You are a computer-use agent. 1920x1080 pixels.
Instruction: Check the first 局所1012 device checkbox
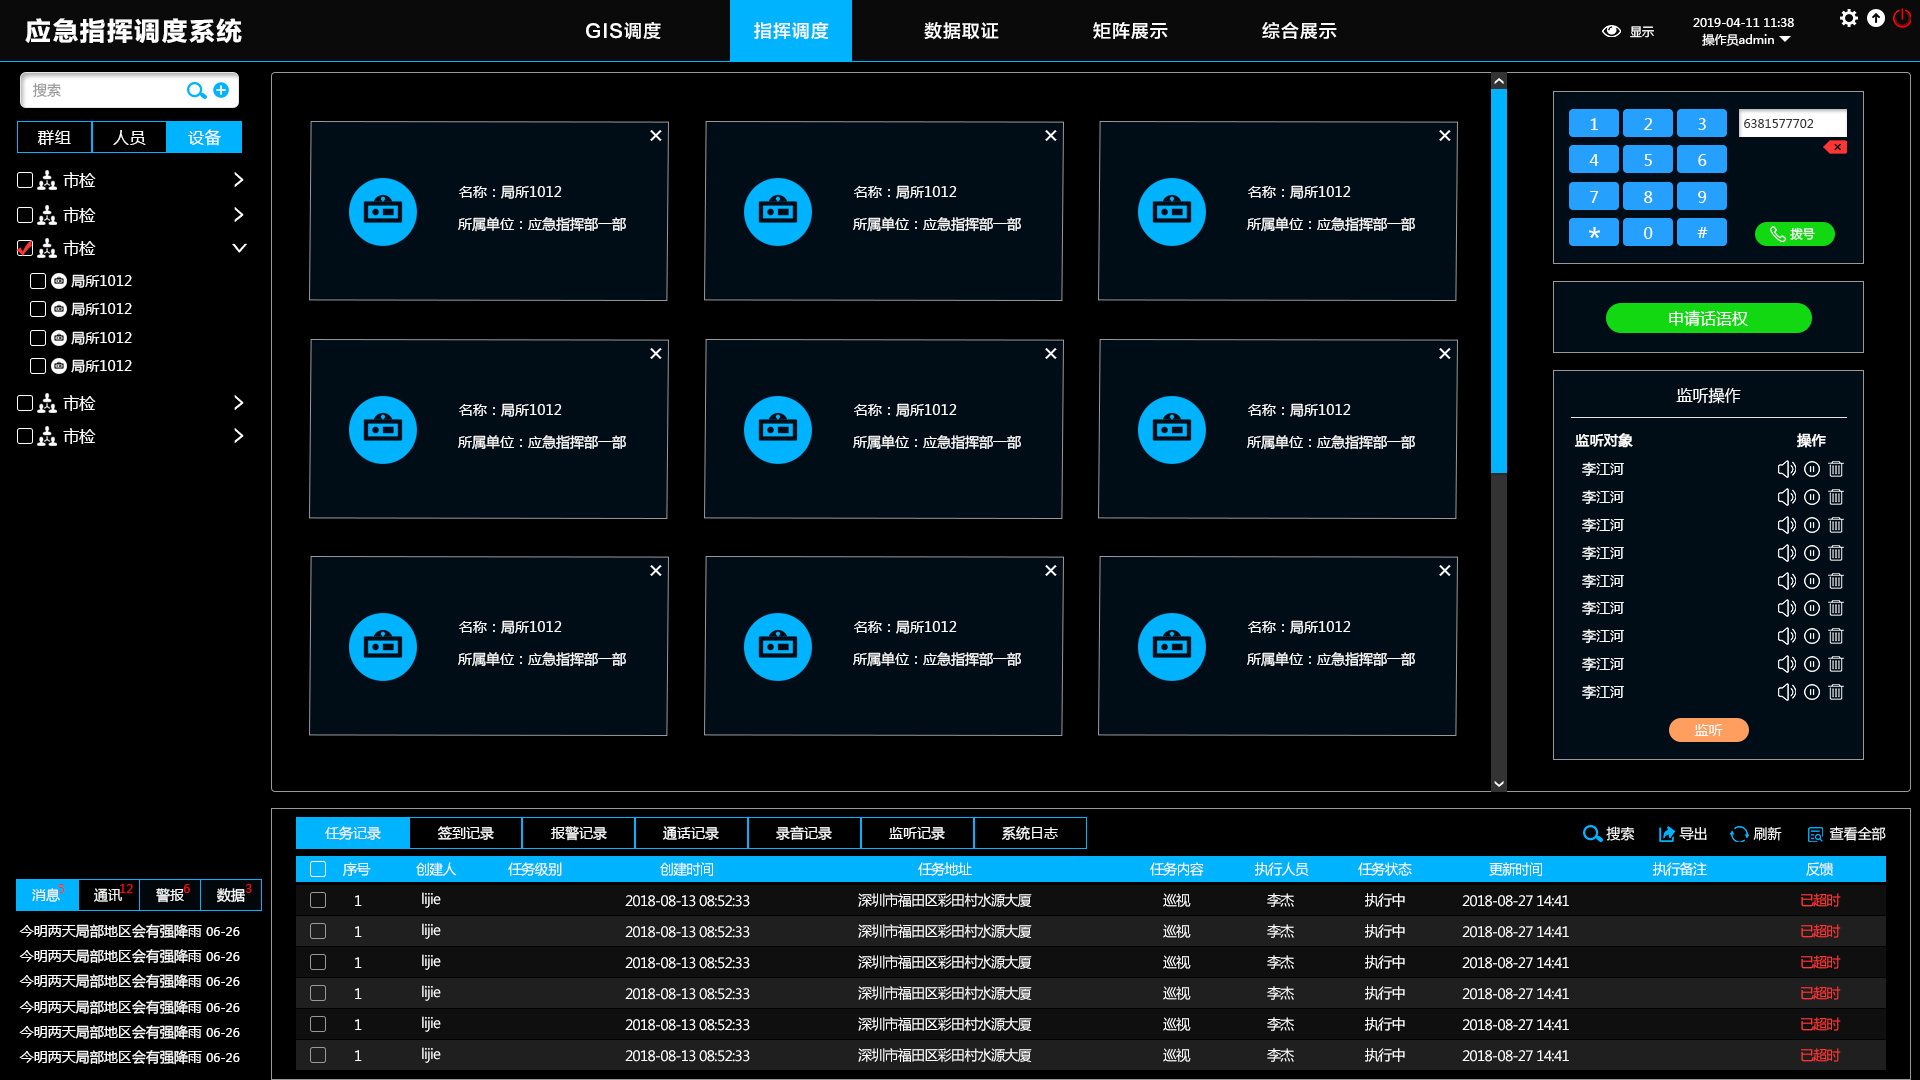click(x=38, y=281)
